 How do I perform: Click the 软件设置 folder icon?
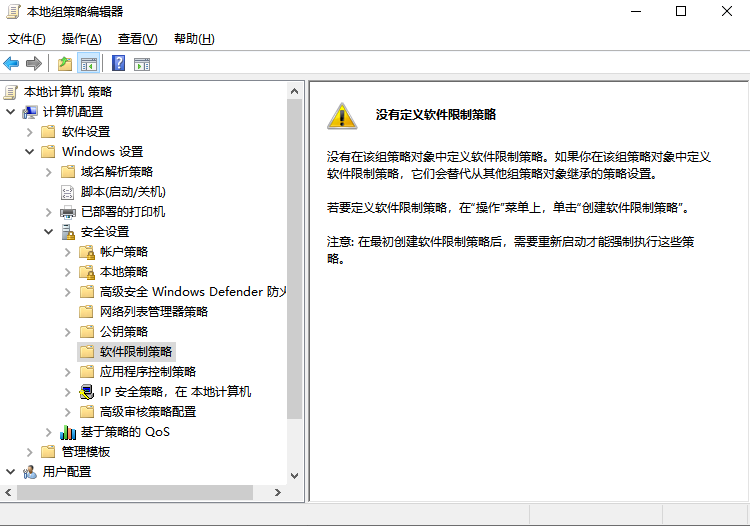click(x=48, y=132)
